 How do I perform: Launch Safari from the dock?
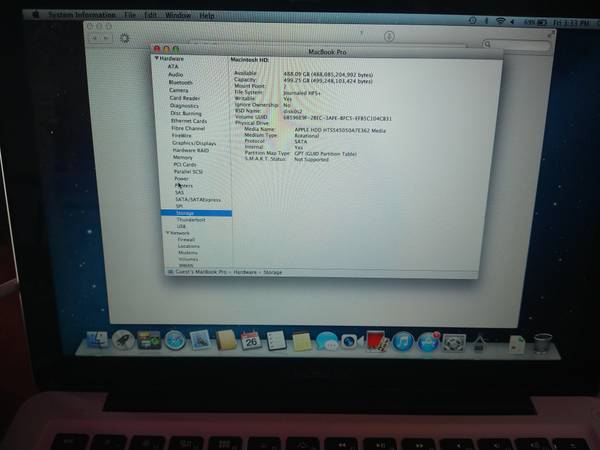pyautogui.click(x=174, y=341)
